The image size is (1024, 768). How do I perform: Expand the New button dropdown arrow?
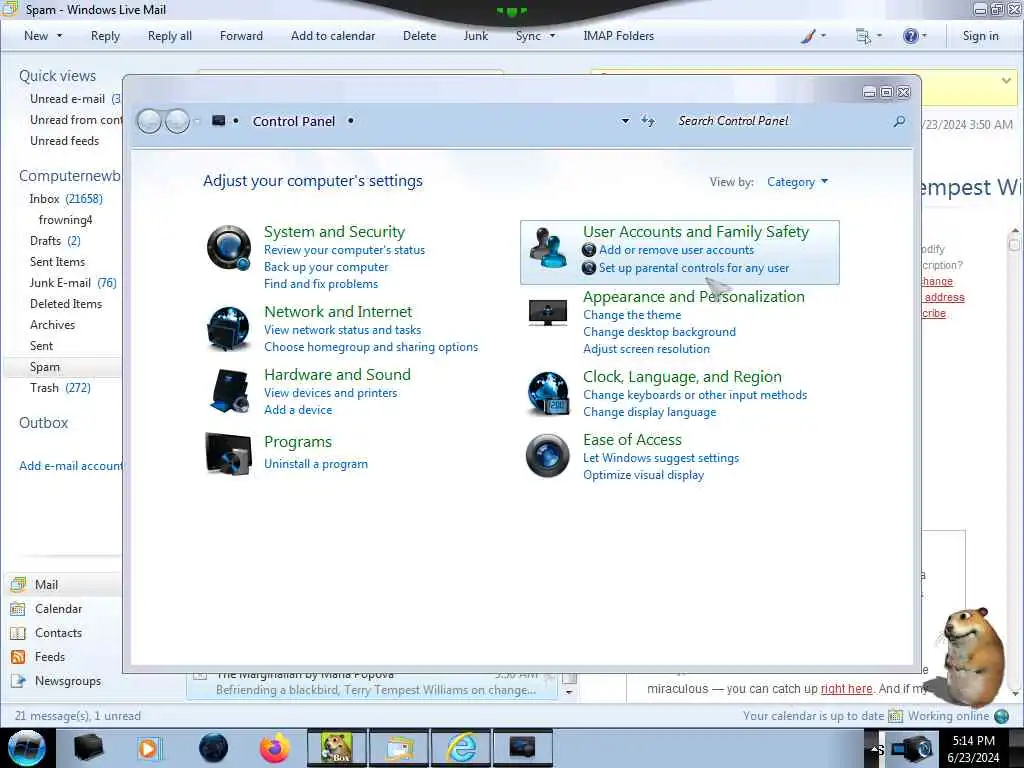click(x=59, y=36)
